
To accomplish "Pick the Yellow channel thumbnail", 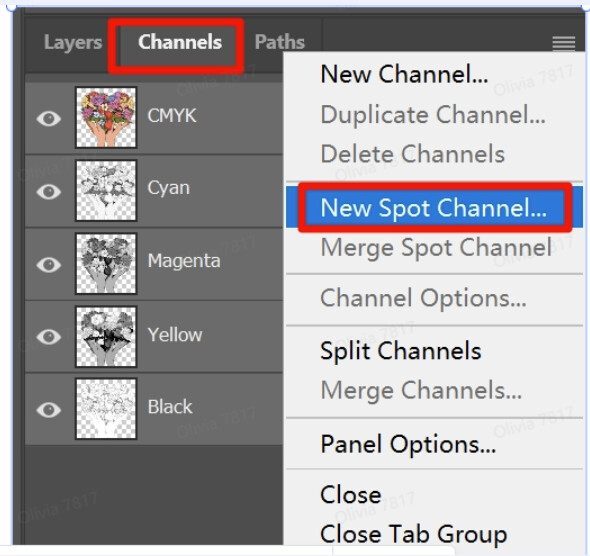I will pos(106,336).
